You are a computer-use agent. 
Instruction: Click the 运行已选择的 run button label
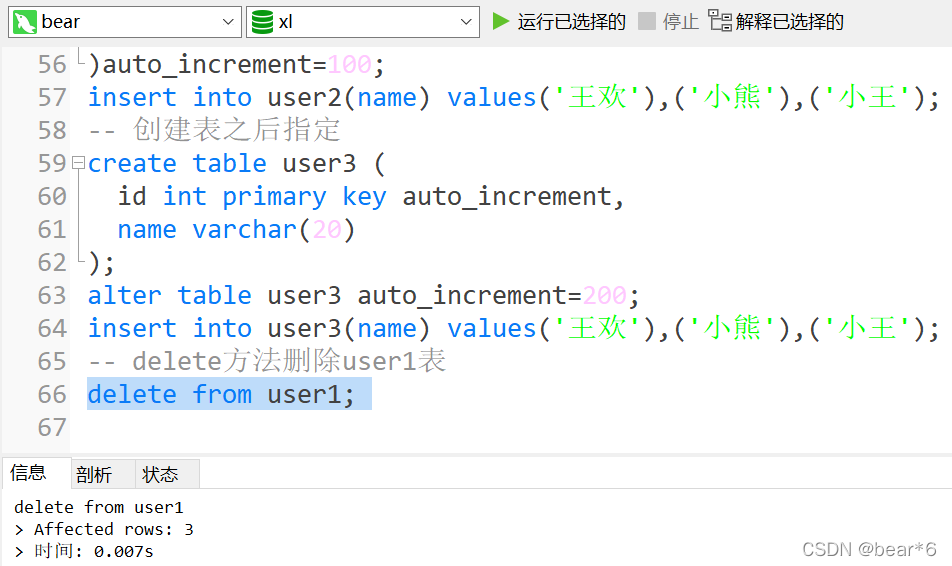pos(571,22)
